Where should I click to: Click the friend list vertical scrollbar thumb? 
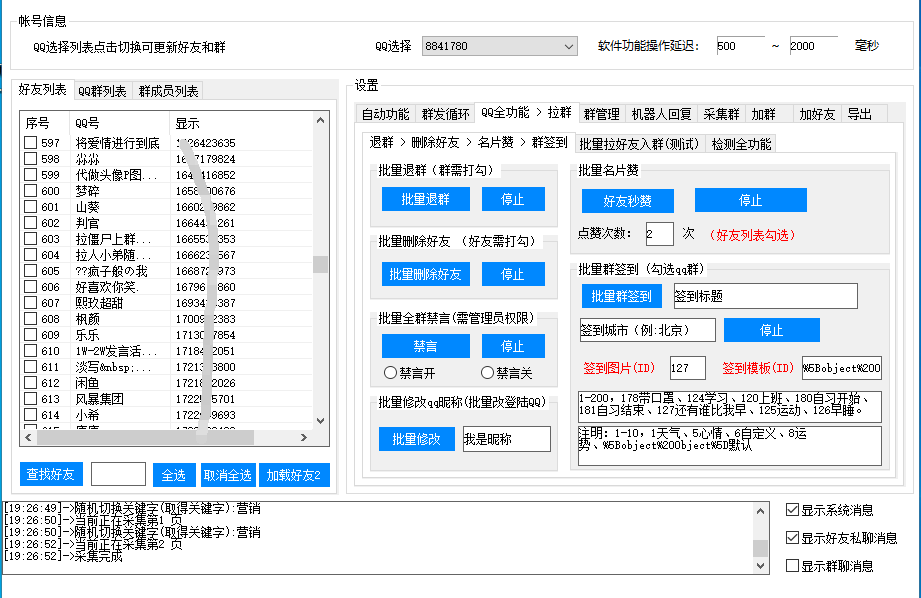pyautogui.click(x=320, y=264)
